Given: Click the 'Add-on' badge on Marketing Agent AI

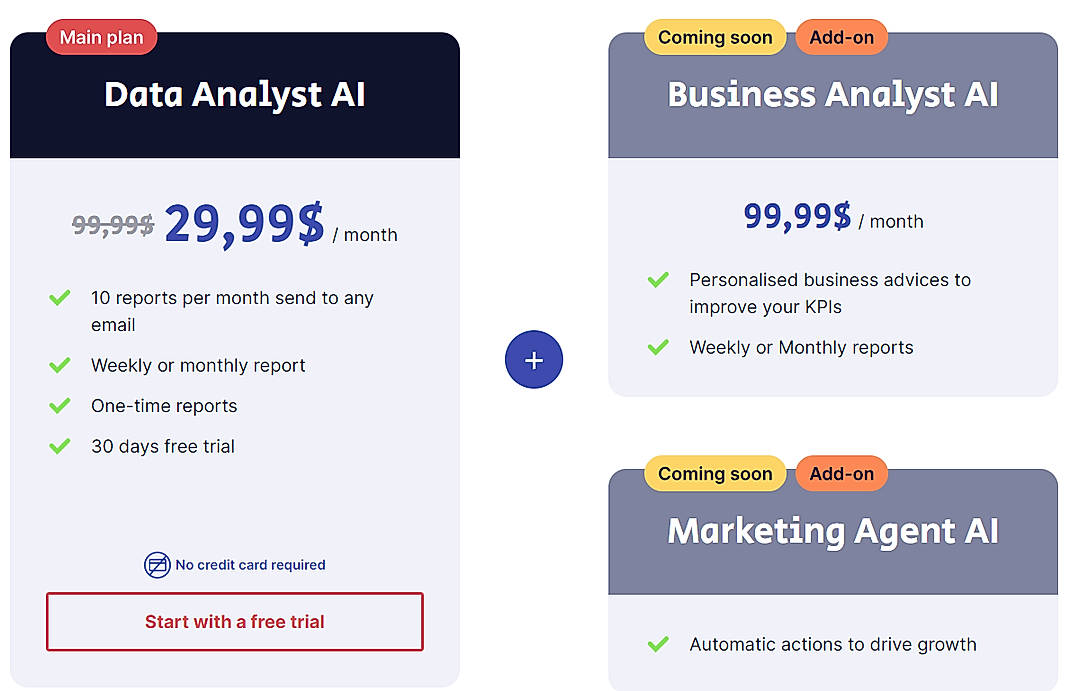Looking at the screenshot, I should 841,473.
